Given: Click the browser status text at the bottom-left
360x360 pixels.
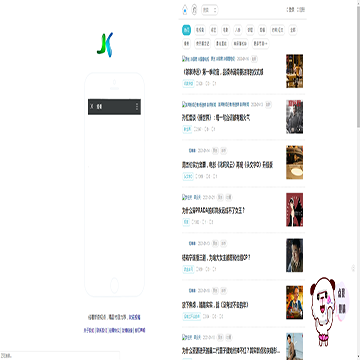Looking at the screenshot, I should coord(7,356).
